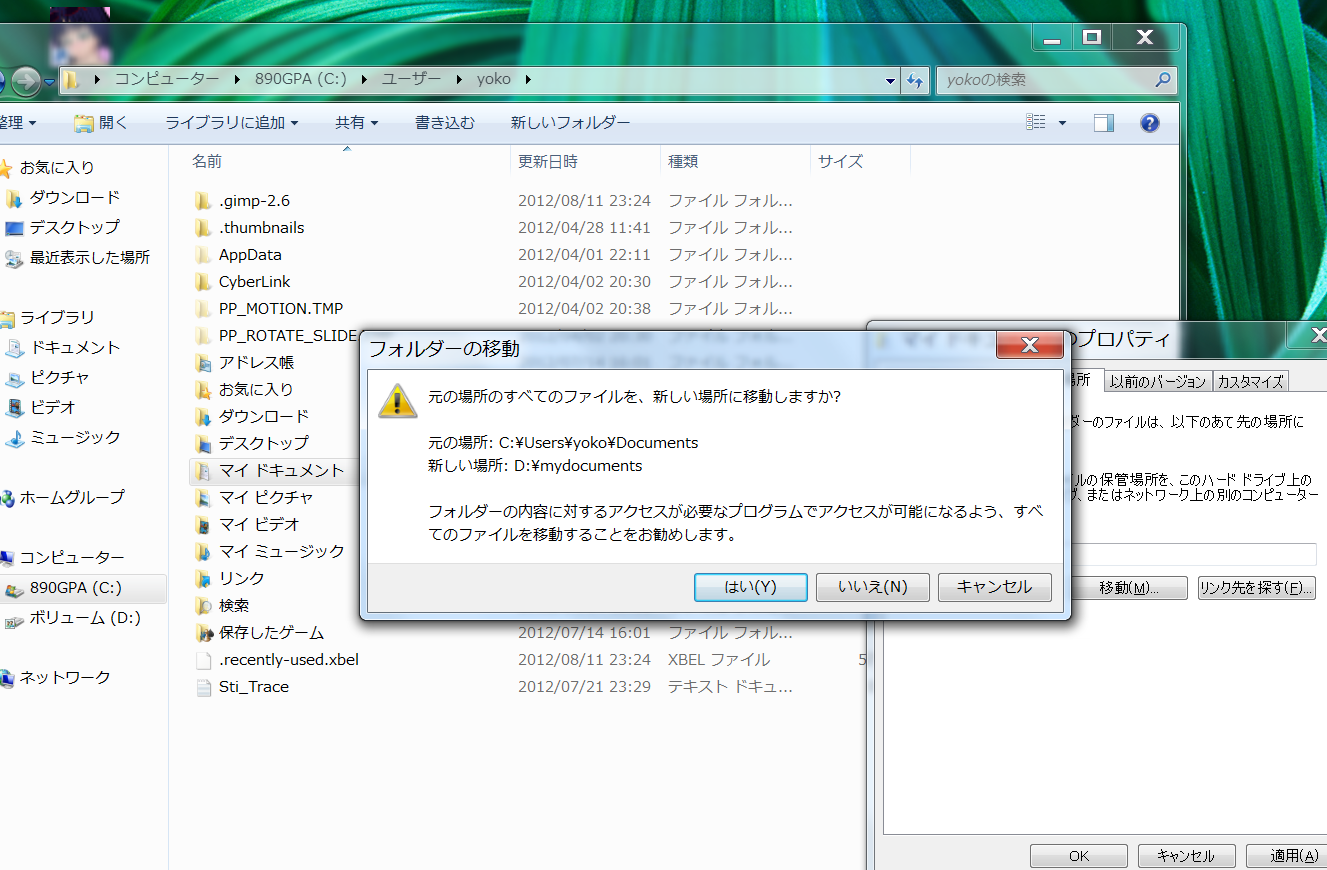
Task: Click いいえ(N) in the move dialog
Action: (872, 587)
